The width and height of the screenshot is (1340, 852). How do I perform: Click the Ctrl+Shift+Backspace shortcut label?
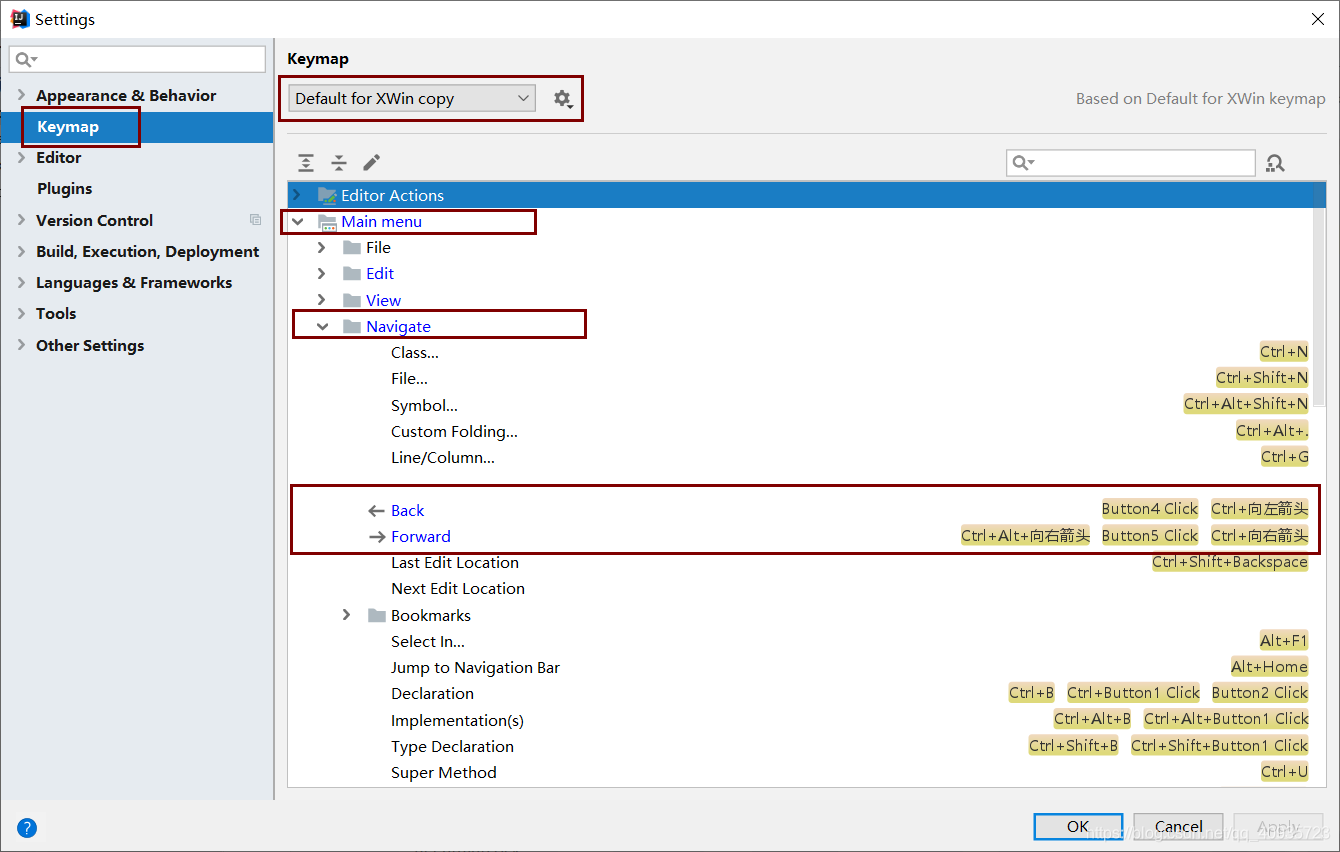(x=1230, y=562)
